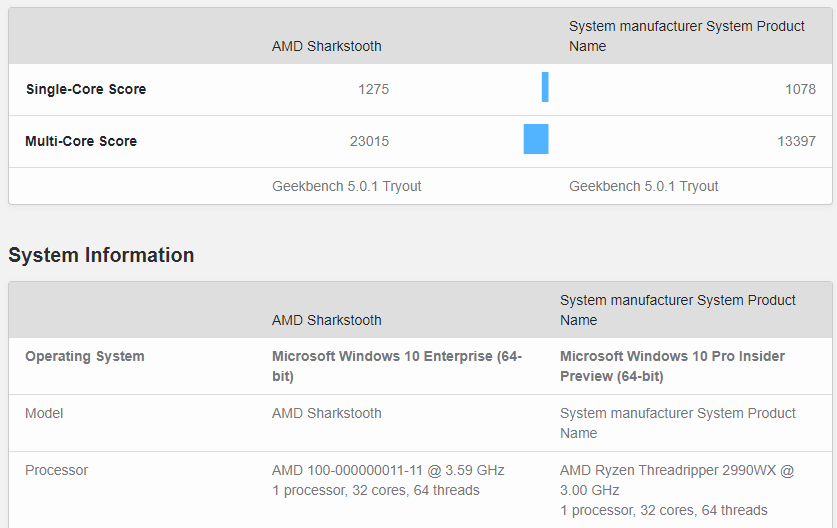Image resolution: width=837 pixels, height=528 pixels.
Task: Click the Multi-Core Score label
Action: click(81, 141)
